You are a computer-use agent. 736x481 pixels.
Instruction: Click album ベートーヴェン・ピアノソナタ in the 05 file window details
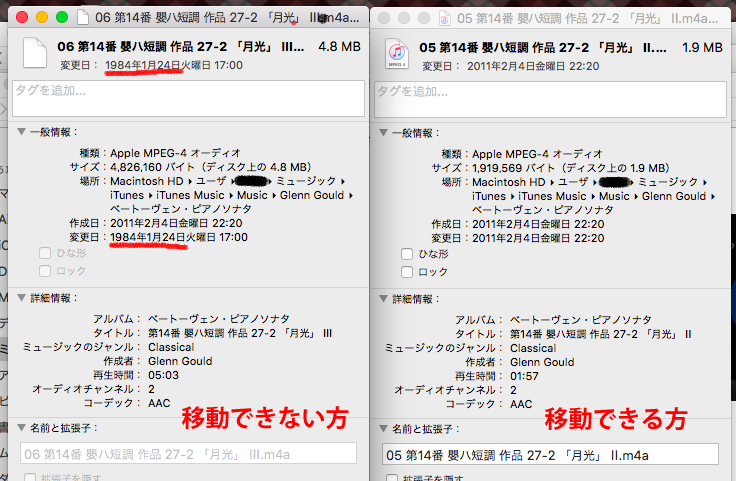(581, 320)
